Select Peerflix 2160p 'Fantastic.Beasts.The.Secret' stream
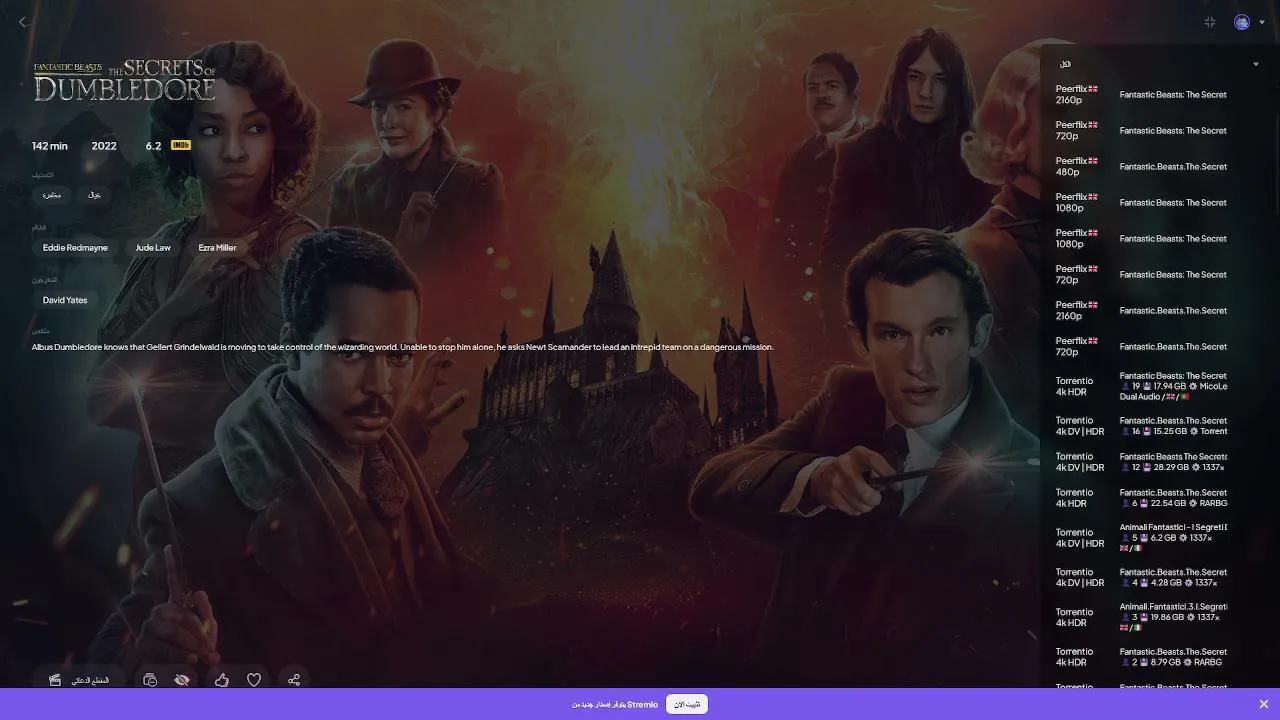This screenshot has width=1280, height=720. point(1143,310)
